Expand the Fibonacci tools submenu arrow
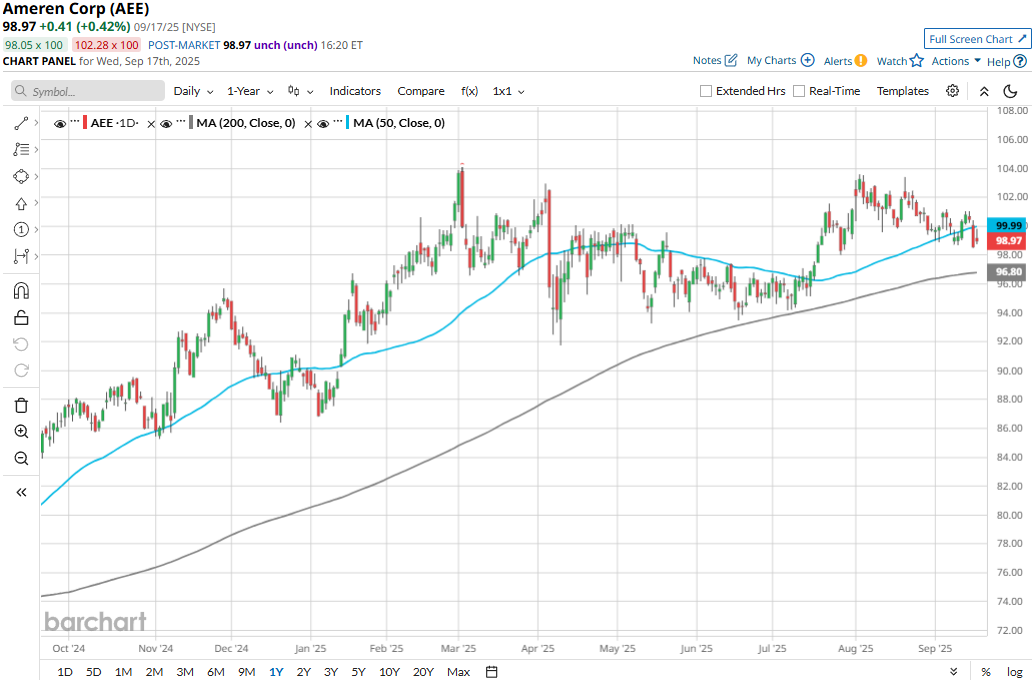The height and width of the screenshot is (680, 1033). [36, 150]
